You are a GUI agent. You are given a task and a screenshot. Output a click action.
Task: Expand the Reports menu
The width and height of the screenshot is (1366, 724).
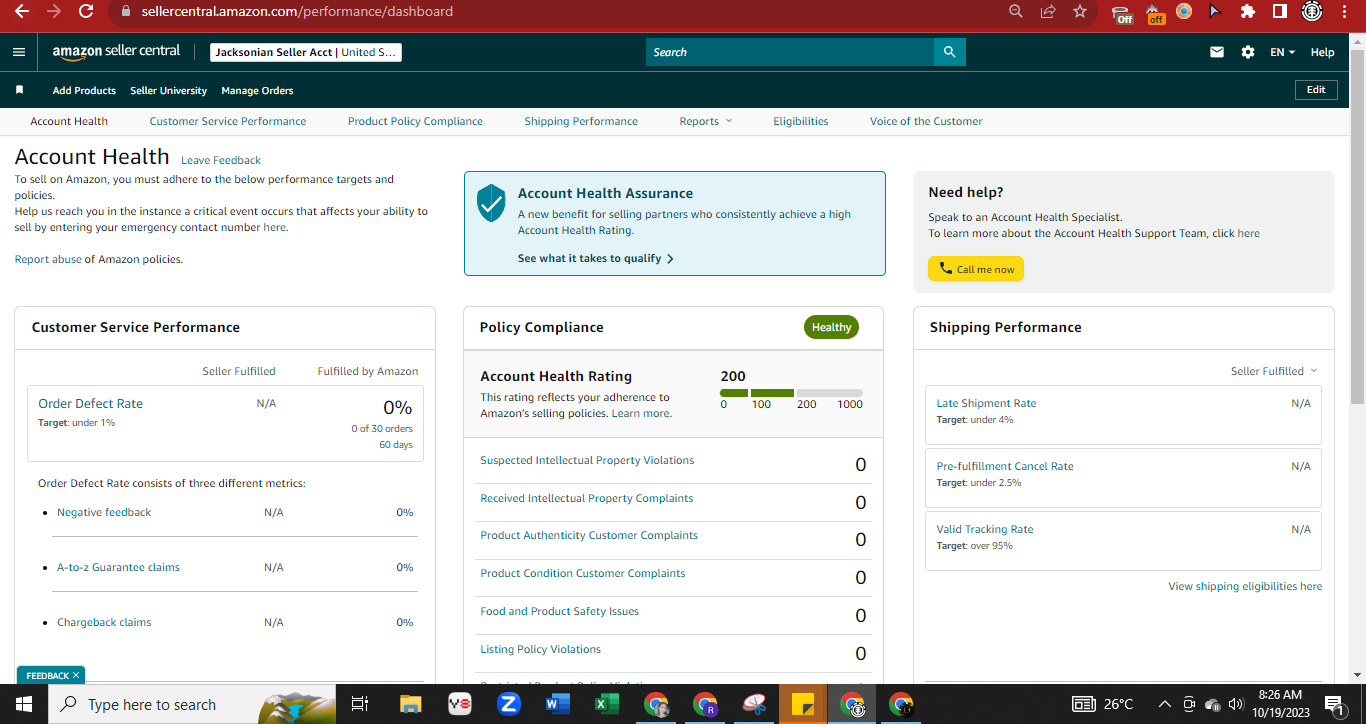(706, 121)
